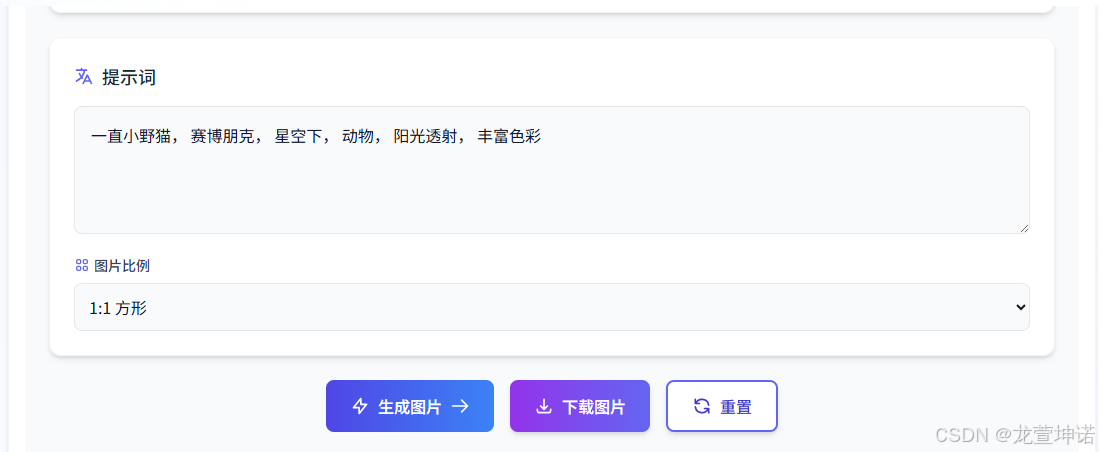Screen dimensions: 1099x452
Task: Click the chevron arrow of ratio dropdown
Action: tap(1020, 307)
